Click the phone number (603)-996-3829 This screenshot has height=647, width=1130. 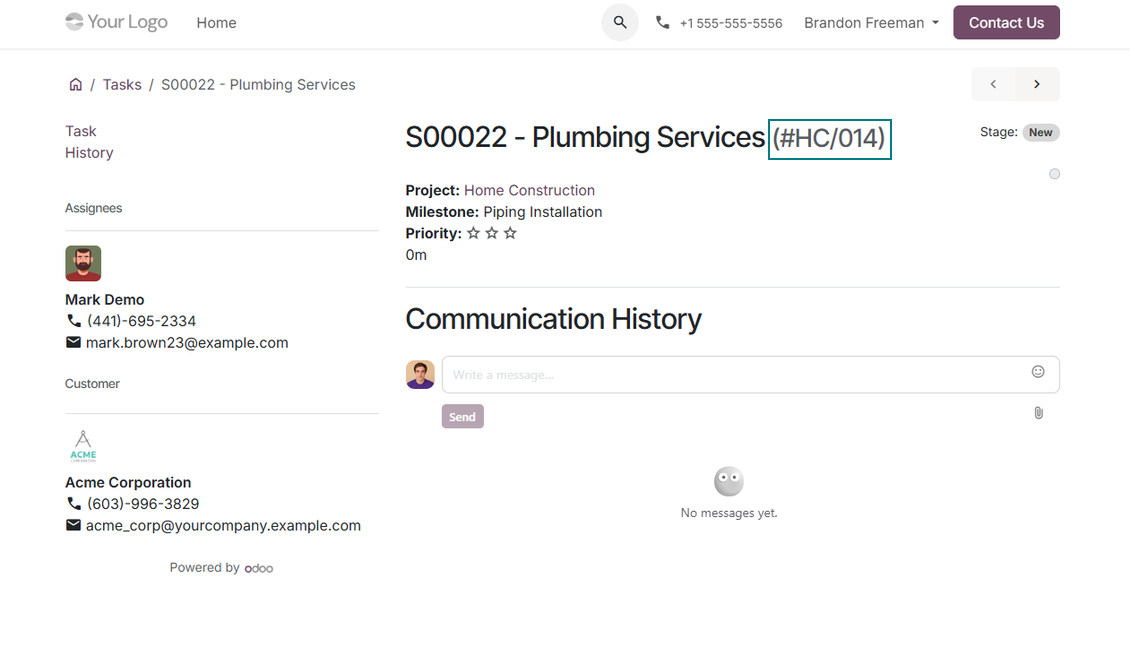coord(143,504)
